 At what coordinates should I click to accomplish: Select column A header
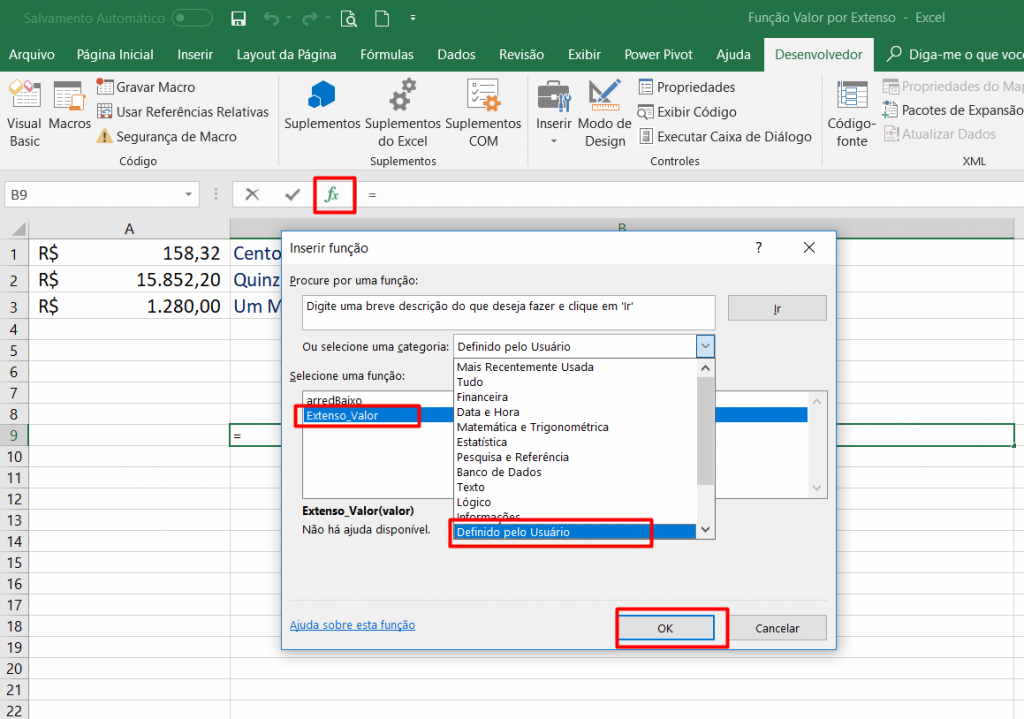pyautogui.click(x=129, y=229)
